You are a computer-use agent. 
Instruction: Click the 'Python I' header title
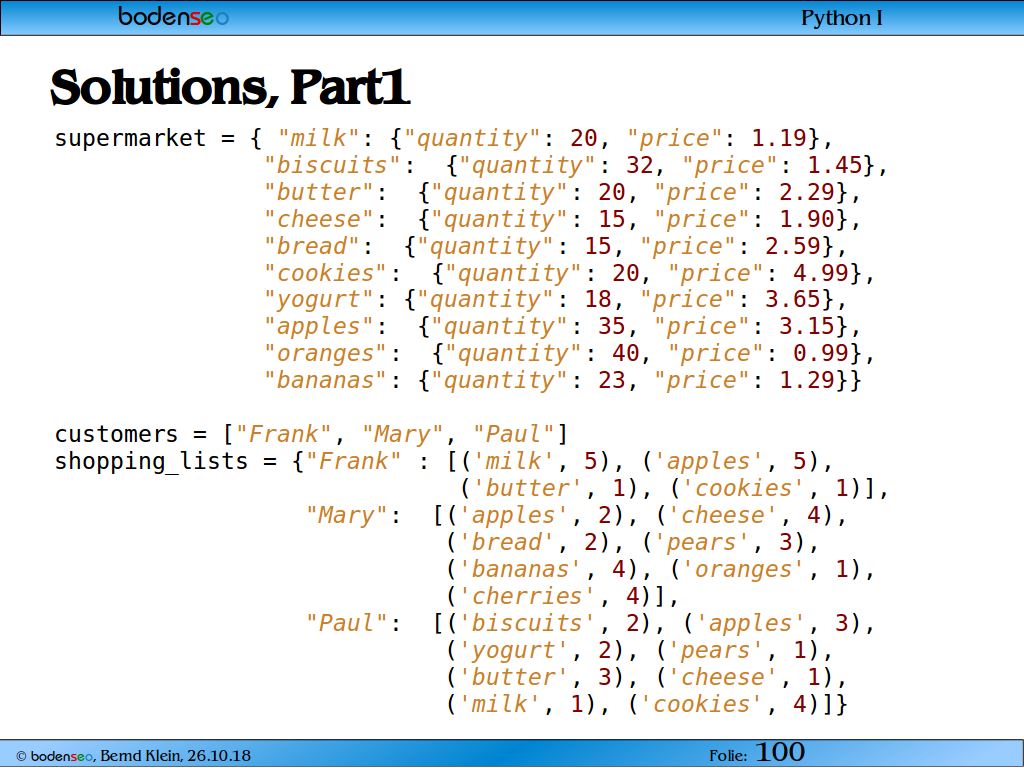[x=842, y=18]
